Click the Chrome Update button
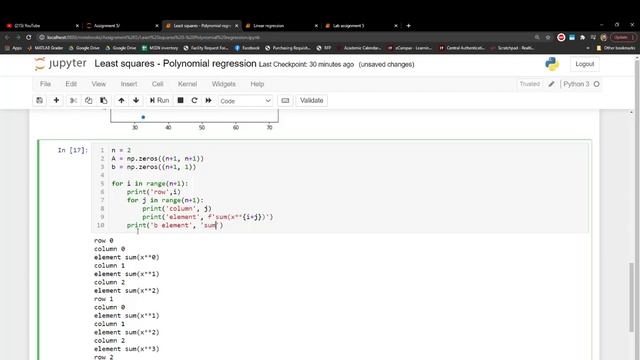The height and width of the screenshot is (360, 640). click(x=623, y=37)
